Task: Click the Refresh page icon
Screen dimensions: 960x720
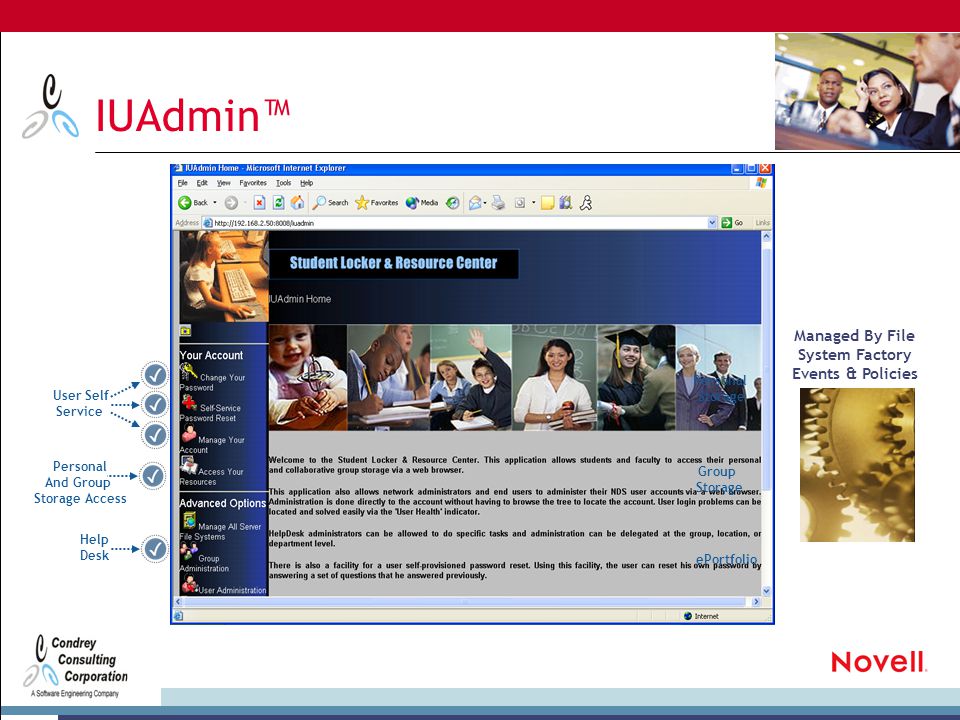Action: coord(279,203)
